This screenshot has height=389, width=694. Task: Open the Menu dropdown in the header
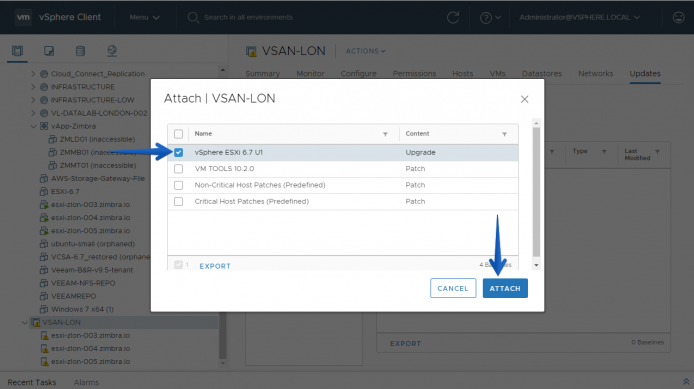coord(144,17)
